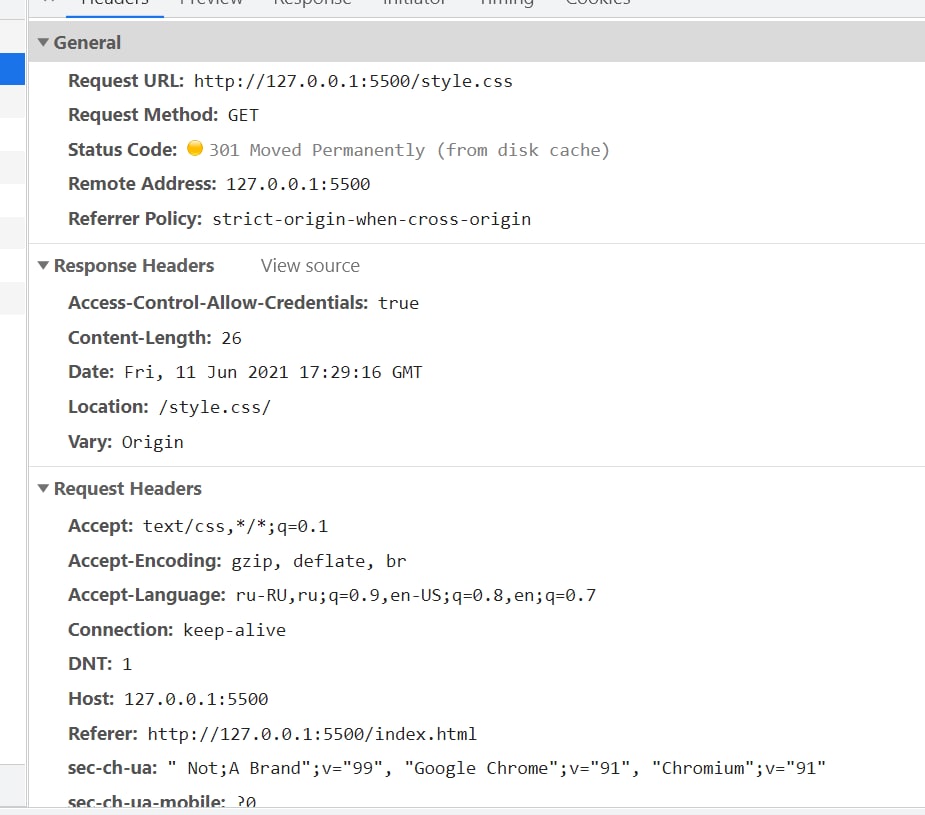Collapse the General section triangle

point(42,42)
